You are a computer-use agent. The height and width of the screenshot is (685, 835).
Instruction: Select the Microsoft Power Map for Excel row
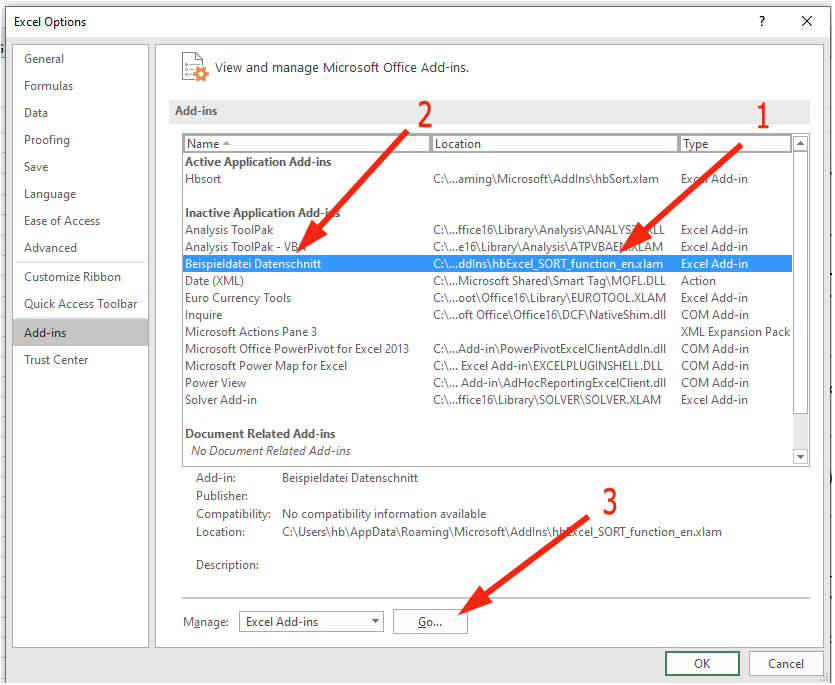[487, 366]
